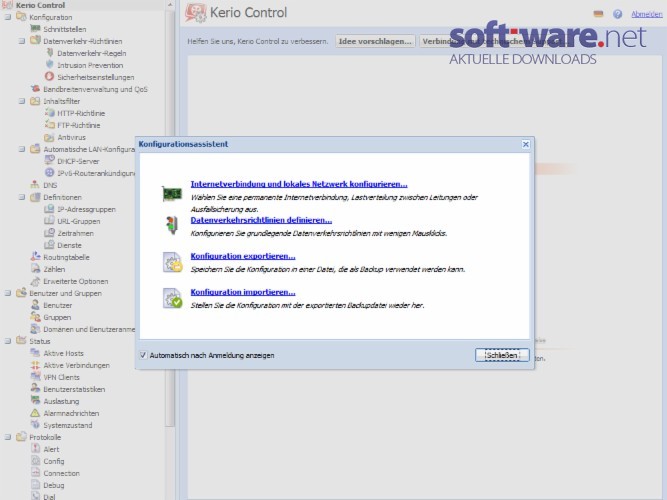
Task: Click the DHCP-Server icon
Action: click(x=50, y=161)
